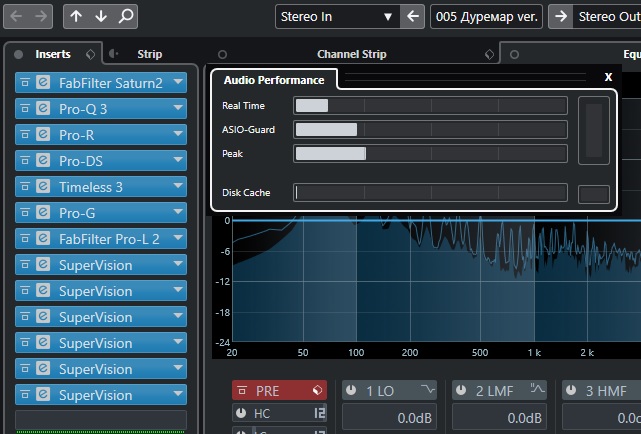
Task: Click the left arrow button beside Stereo In
Action: (412, 16)
